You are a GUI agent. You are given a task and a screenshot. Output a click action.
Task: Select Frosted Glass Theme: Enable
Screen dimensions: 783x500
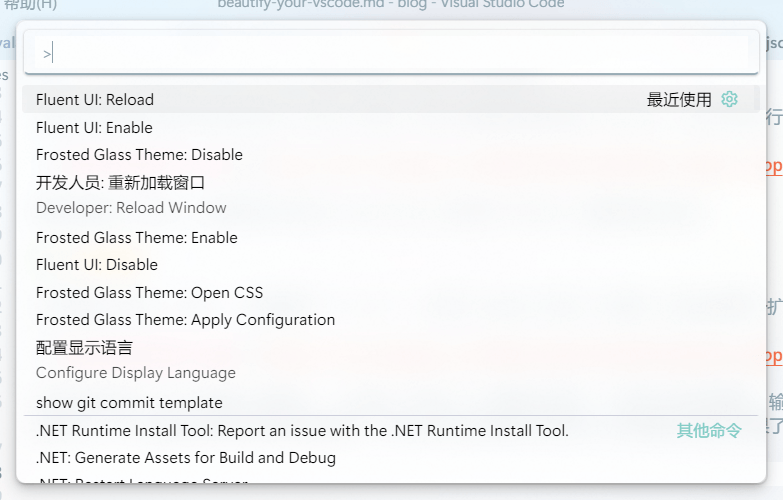coord(137,238)
